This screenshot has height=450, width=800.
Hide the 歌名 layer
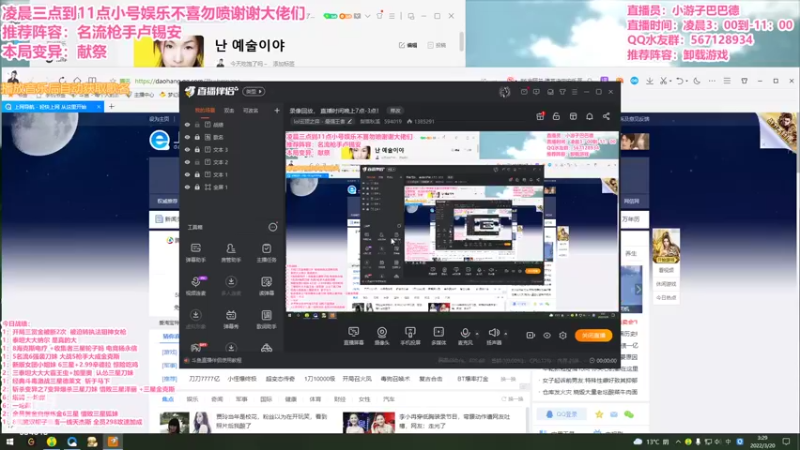pos(187,137)
